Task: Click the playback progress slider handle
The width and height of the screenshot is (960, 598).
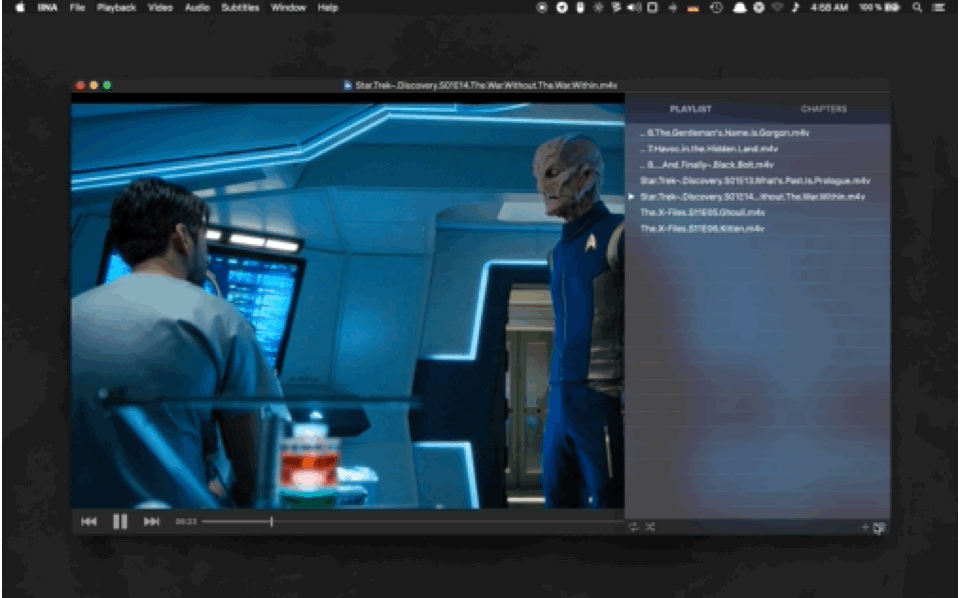Action: pyautogui.click(x=271, y=521)
